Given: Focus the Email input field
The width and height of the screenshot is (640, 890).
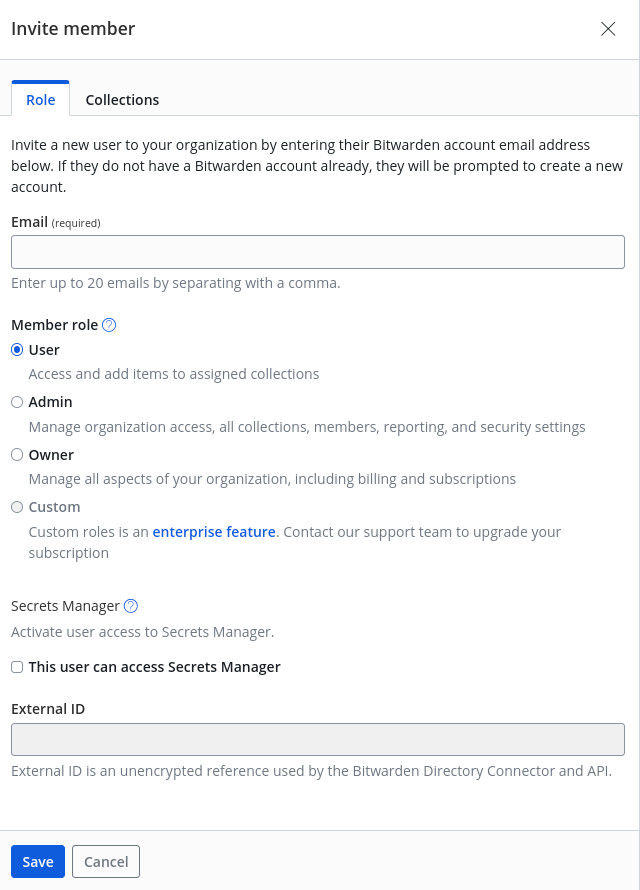Looking at the screenshot, I should pos(318,252).
